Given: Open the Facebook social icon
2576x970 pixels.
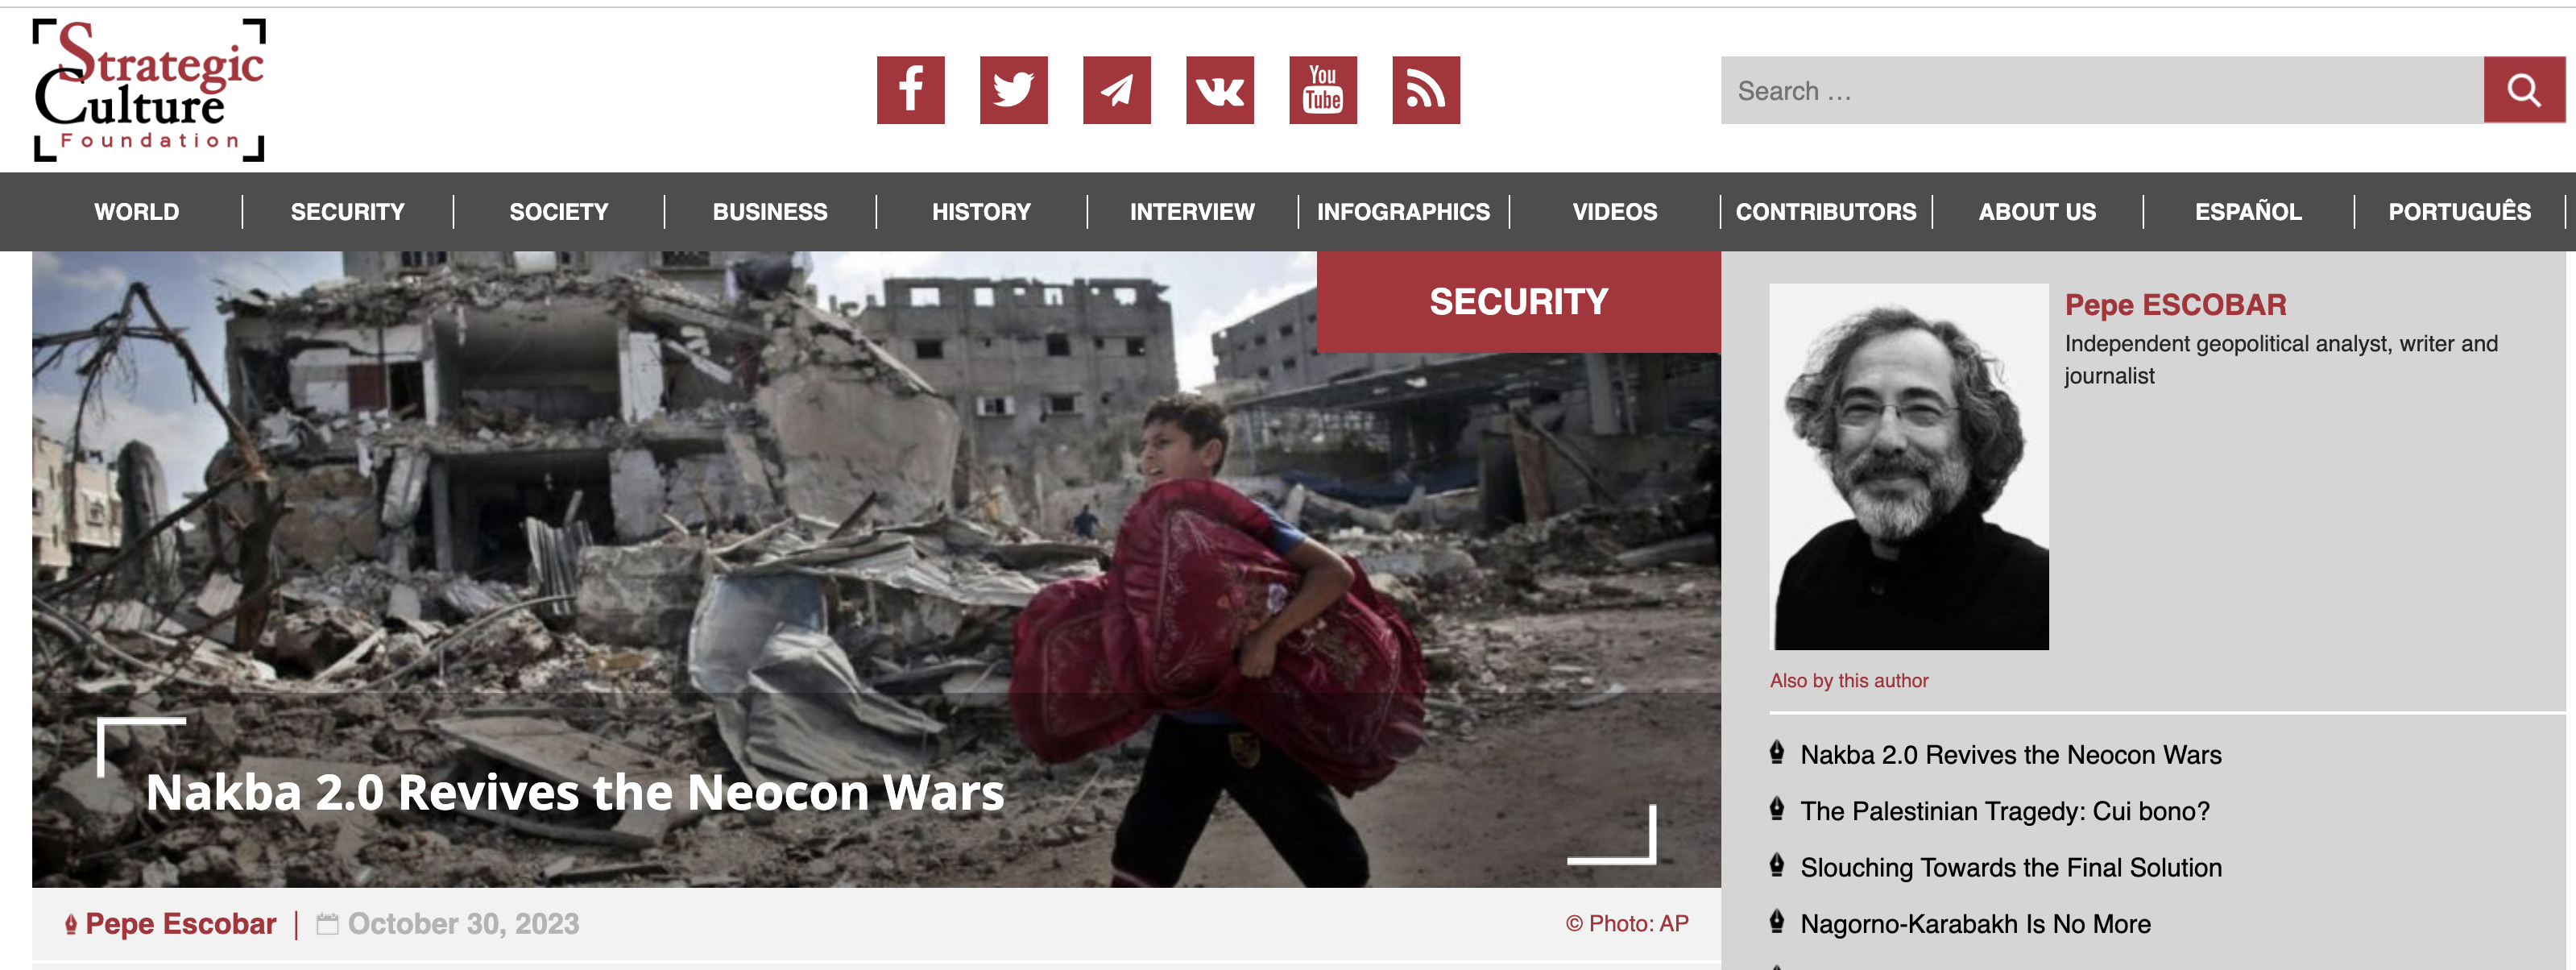Looking at the screenshot, I should [910, 90].
